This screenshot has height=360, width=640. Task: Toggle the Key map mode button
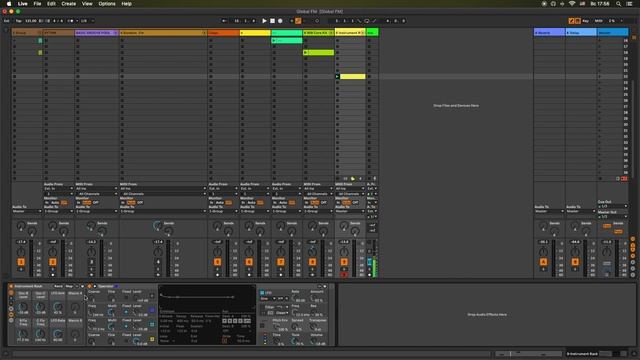pyautogui.click(x=586, y=21)
